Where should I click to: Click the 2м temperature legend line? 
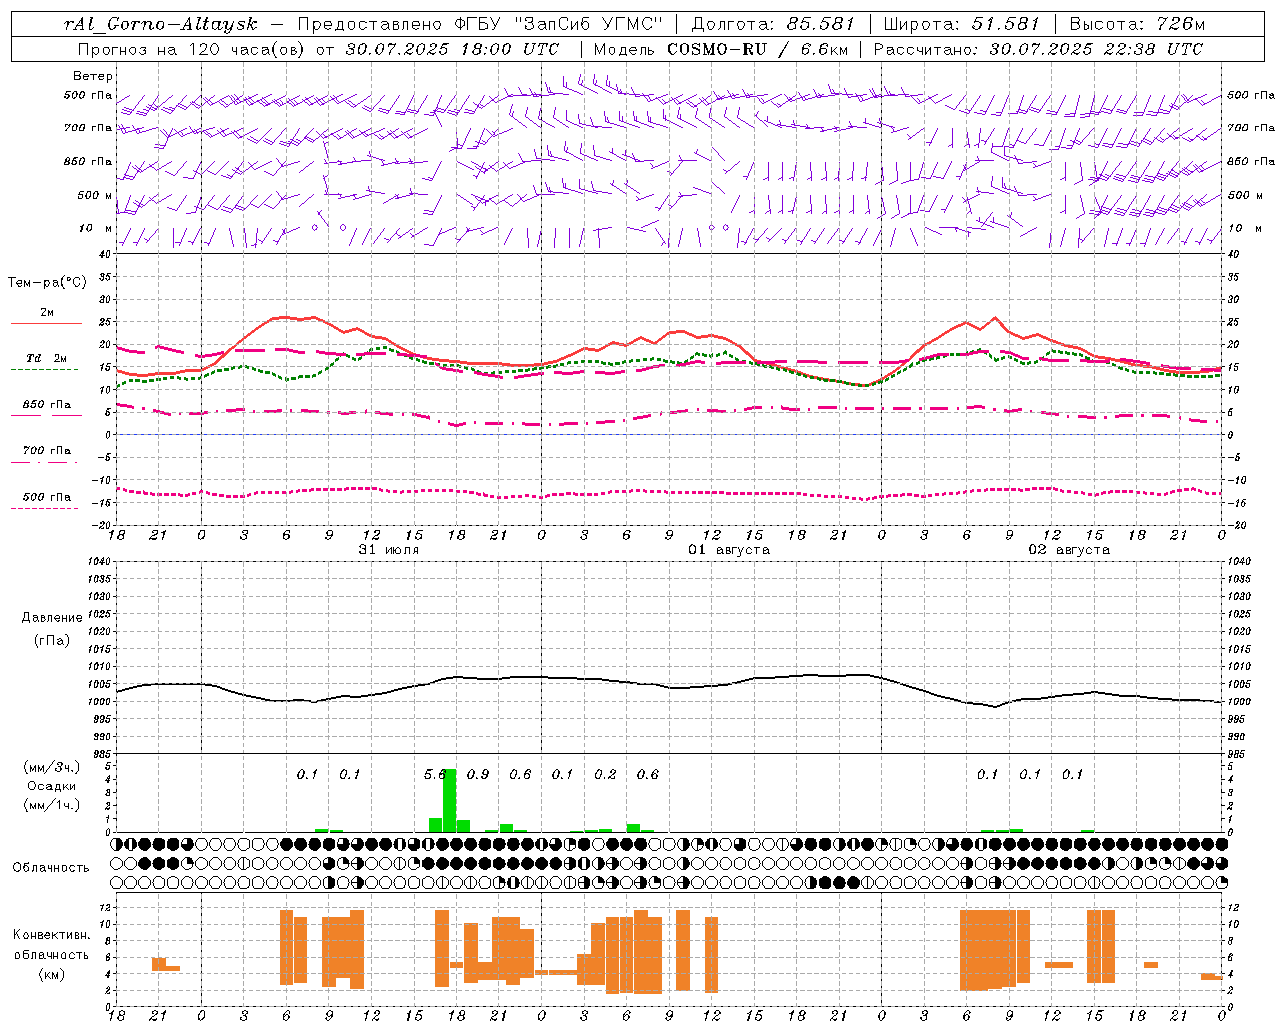[x=46, y=324]
